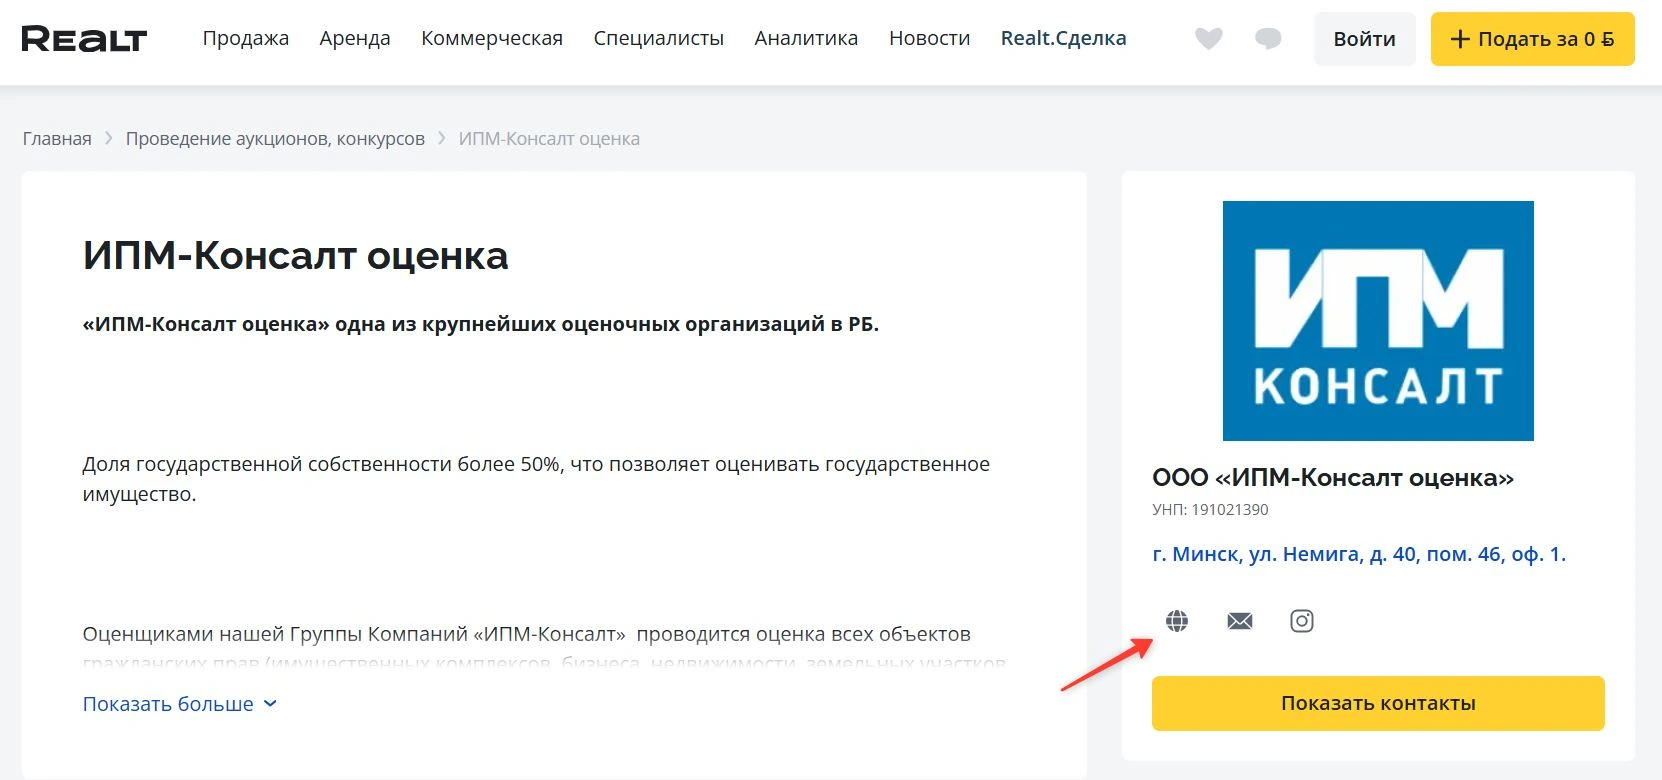Click the Войти login button
The image size is (1662, 780).
1365,39
